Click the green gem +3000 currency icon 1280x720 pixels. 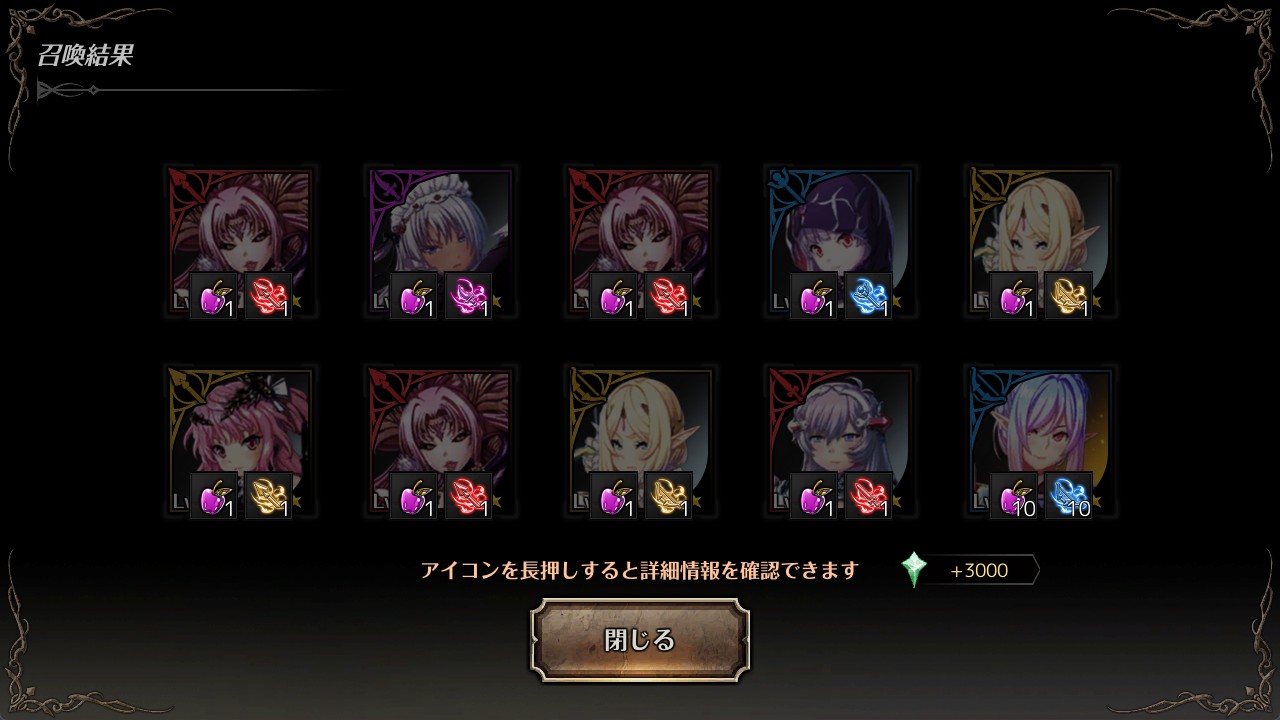[x=914, y=570]
